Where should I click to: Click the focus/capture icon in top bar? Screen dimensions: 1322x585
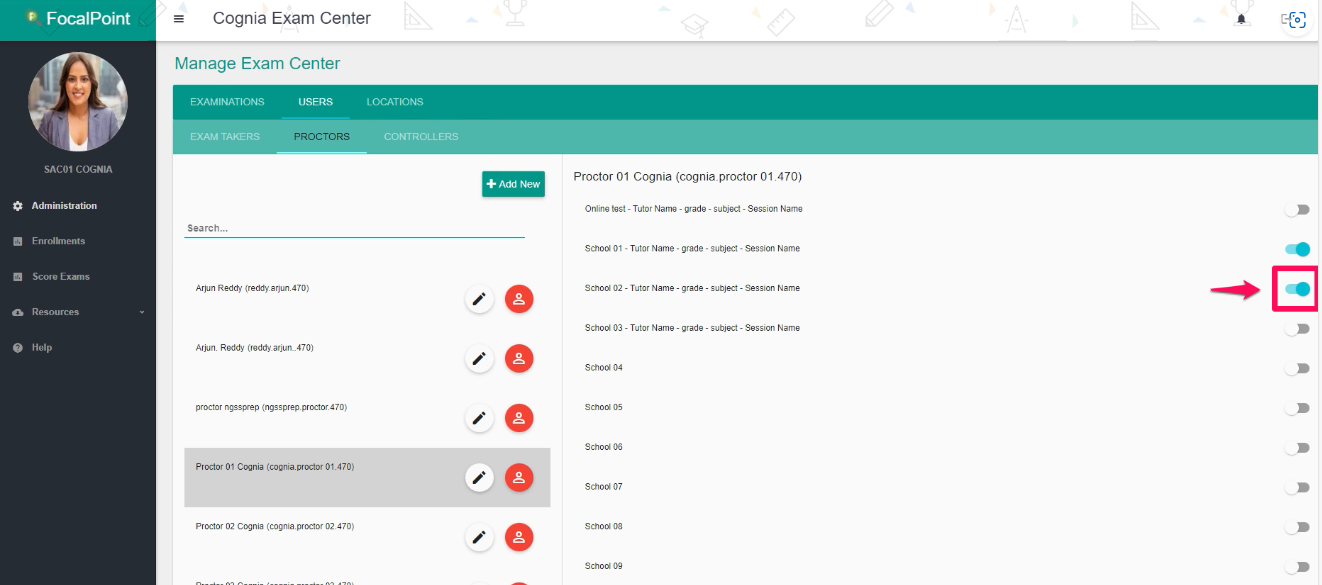coord(1296,19)
